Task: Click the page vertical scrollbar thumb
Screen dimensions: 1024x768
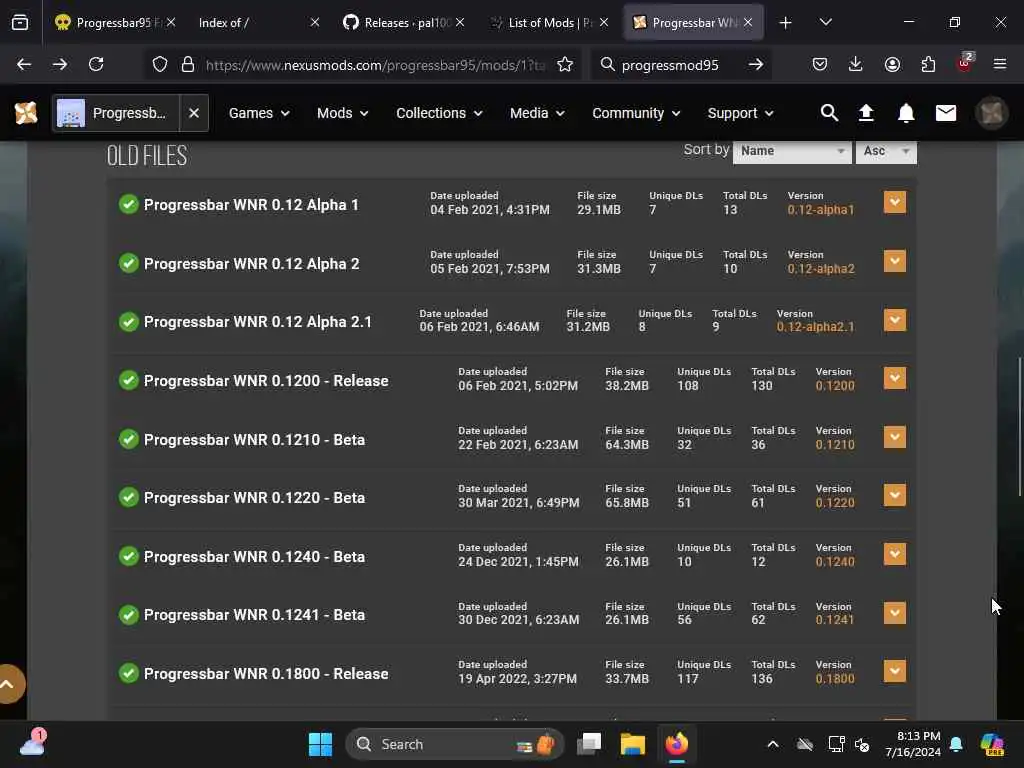Action: (x=1019, y=426)
